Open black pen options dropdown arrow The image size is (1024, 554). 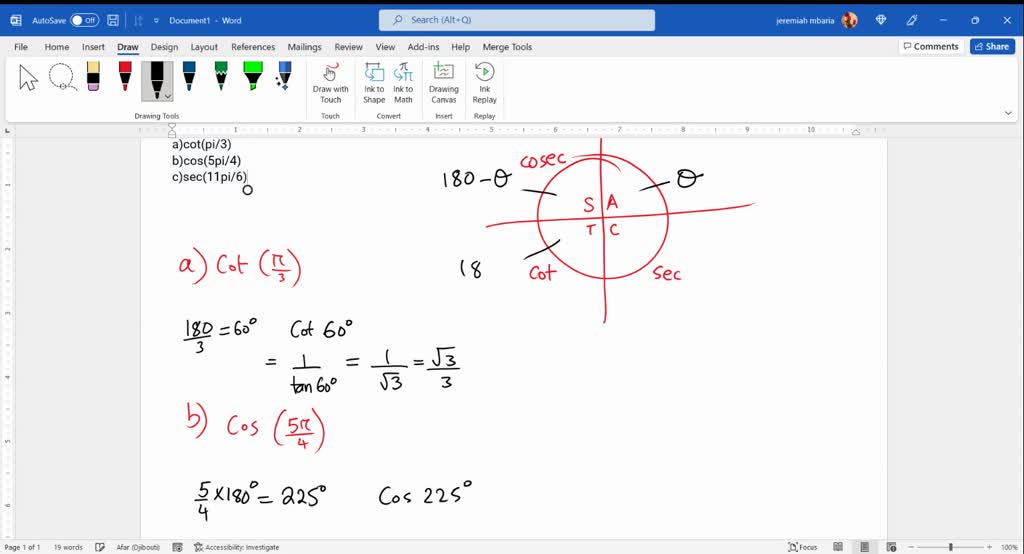[168, 96]
